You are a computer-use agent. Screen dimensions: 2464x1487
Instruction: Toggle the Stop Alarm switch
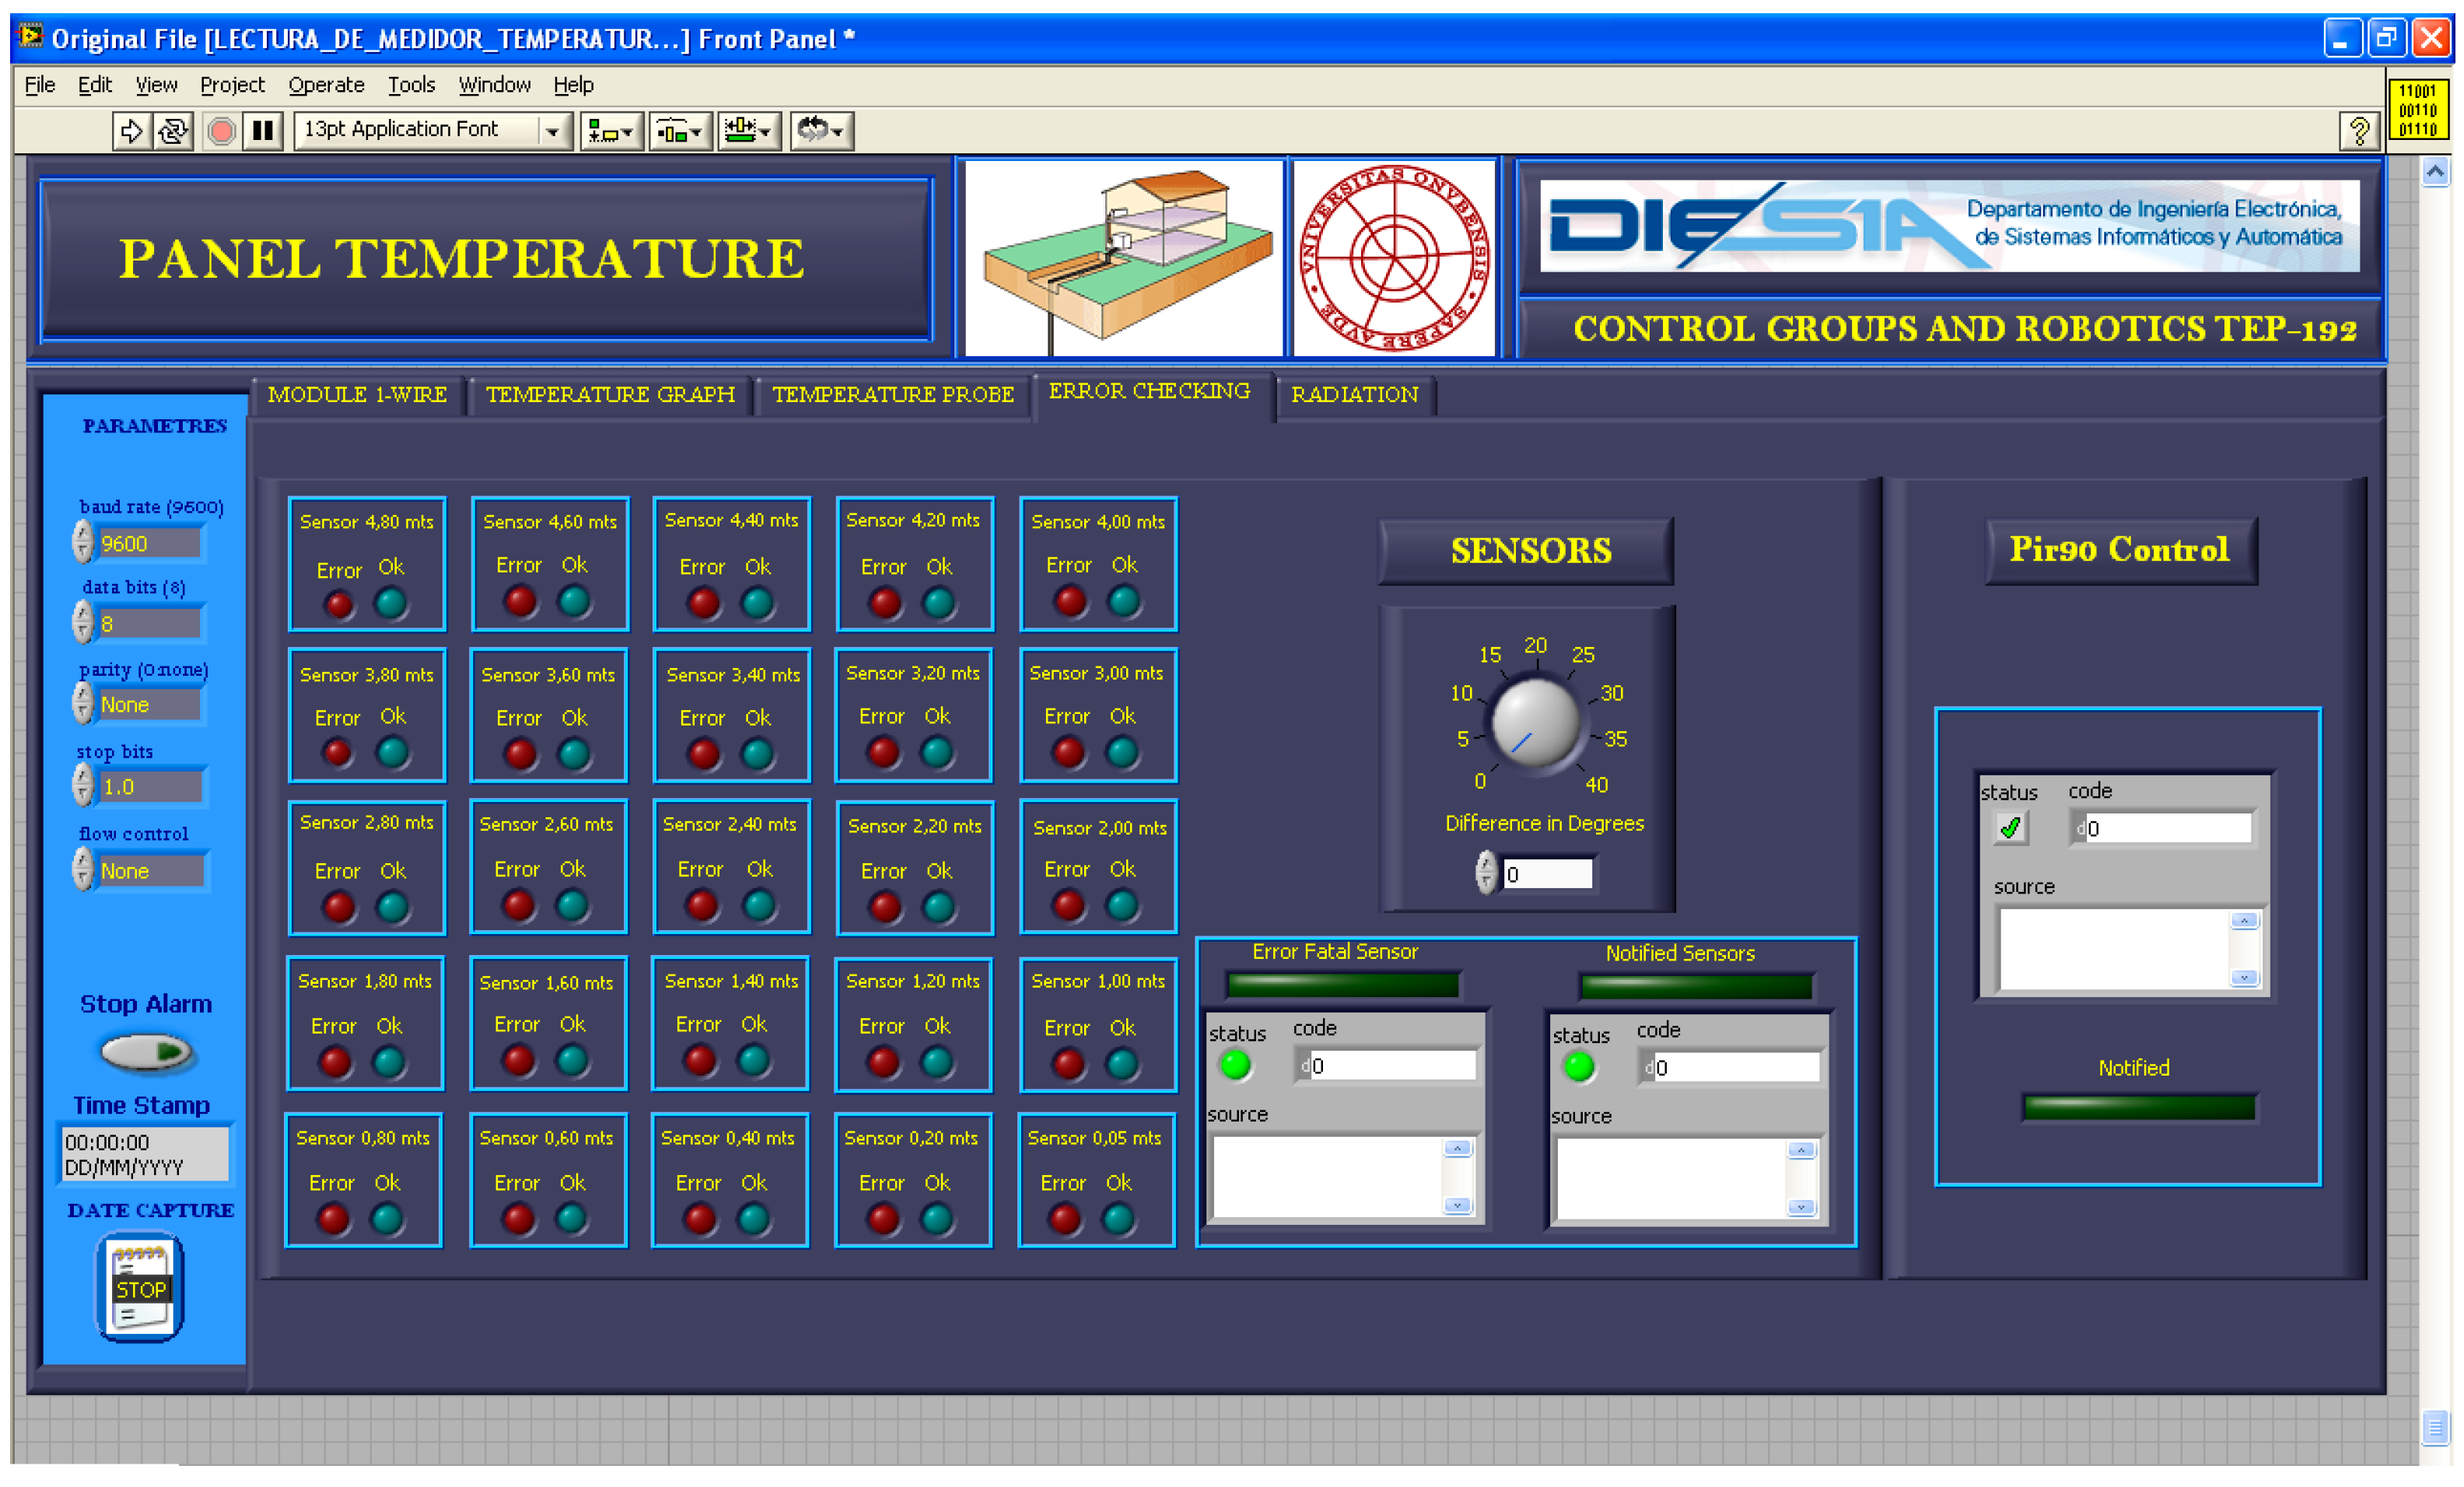(146, 1051)
